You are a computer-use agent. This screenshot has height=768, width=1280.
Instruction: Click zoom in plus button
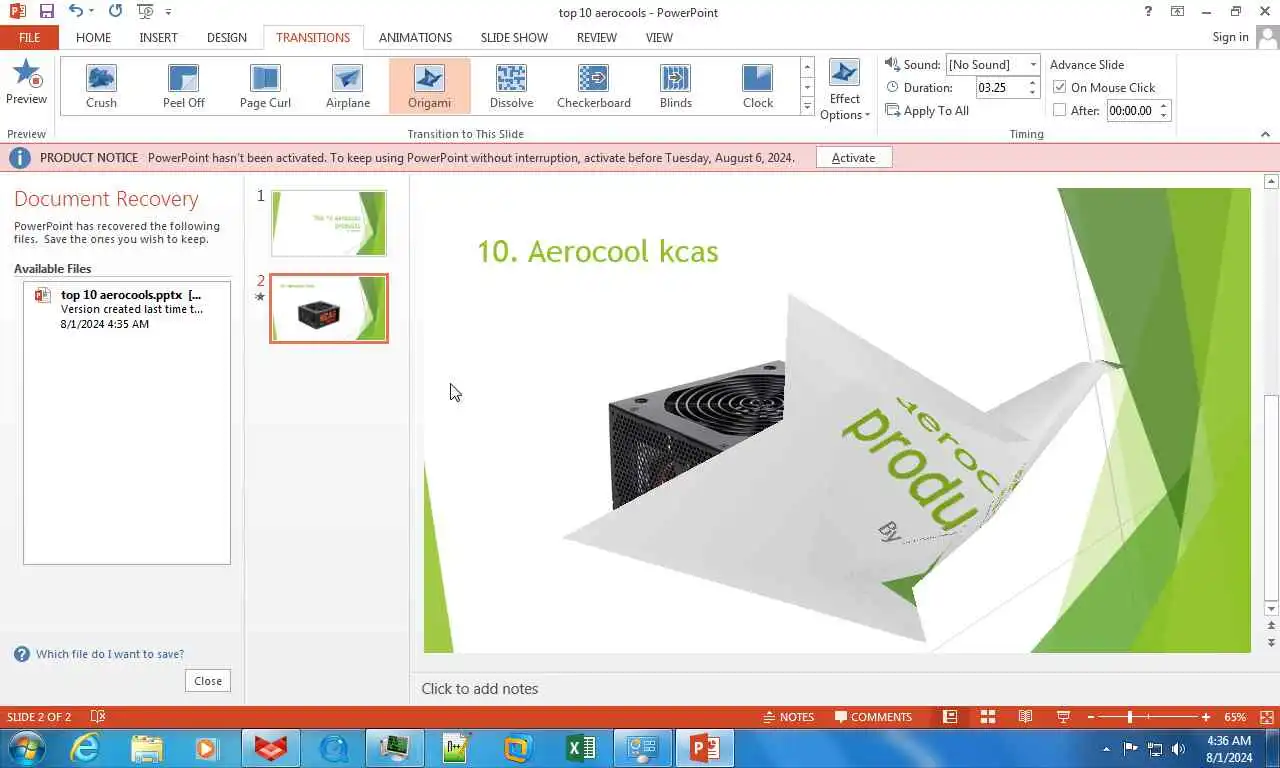pyautogui.click(x=1206, y=717)
